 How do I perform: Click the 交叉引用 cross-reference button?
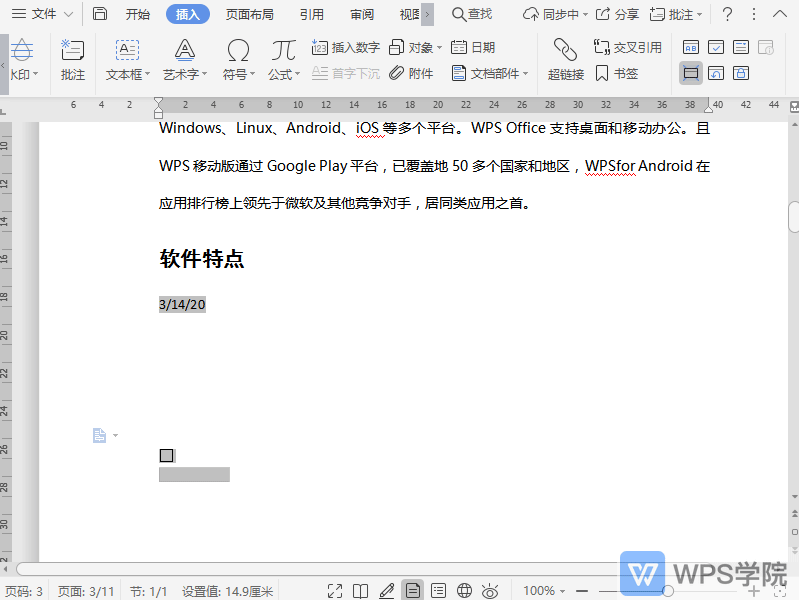(627, 47)
